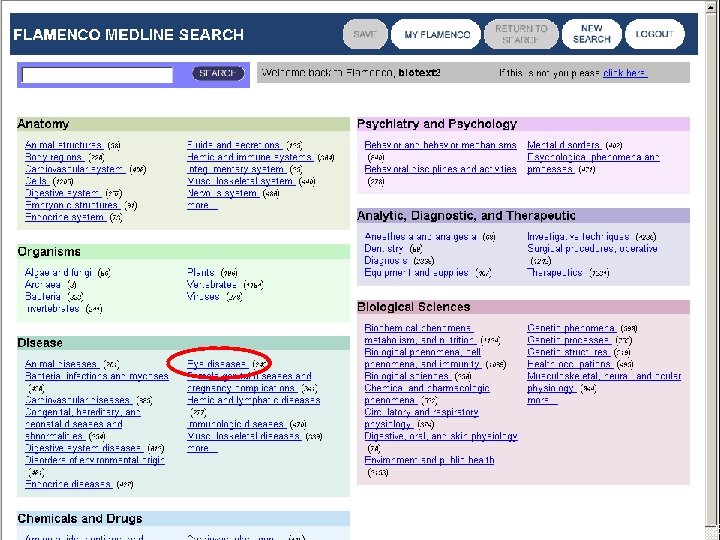Open Genetic processes category
The height and width of the screenshot is (540, 720).
coord(569,340)
